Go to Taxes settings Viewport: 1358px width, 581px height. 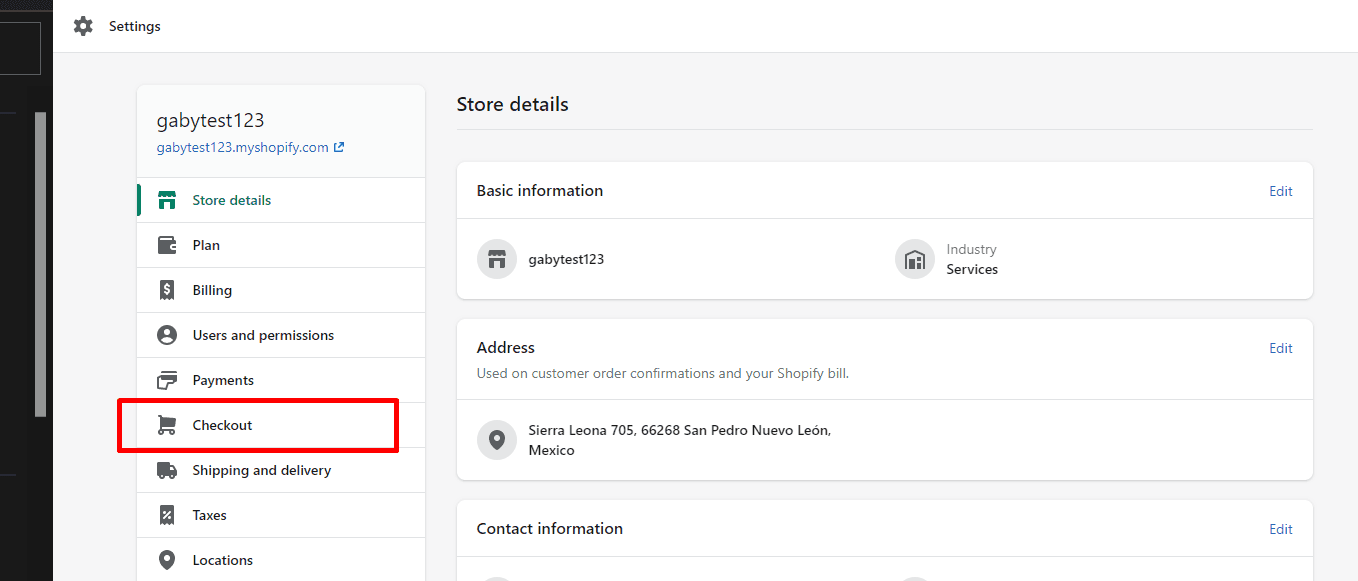coord(281,515)
